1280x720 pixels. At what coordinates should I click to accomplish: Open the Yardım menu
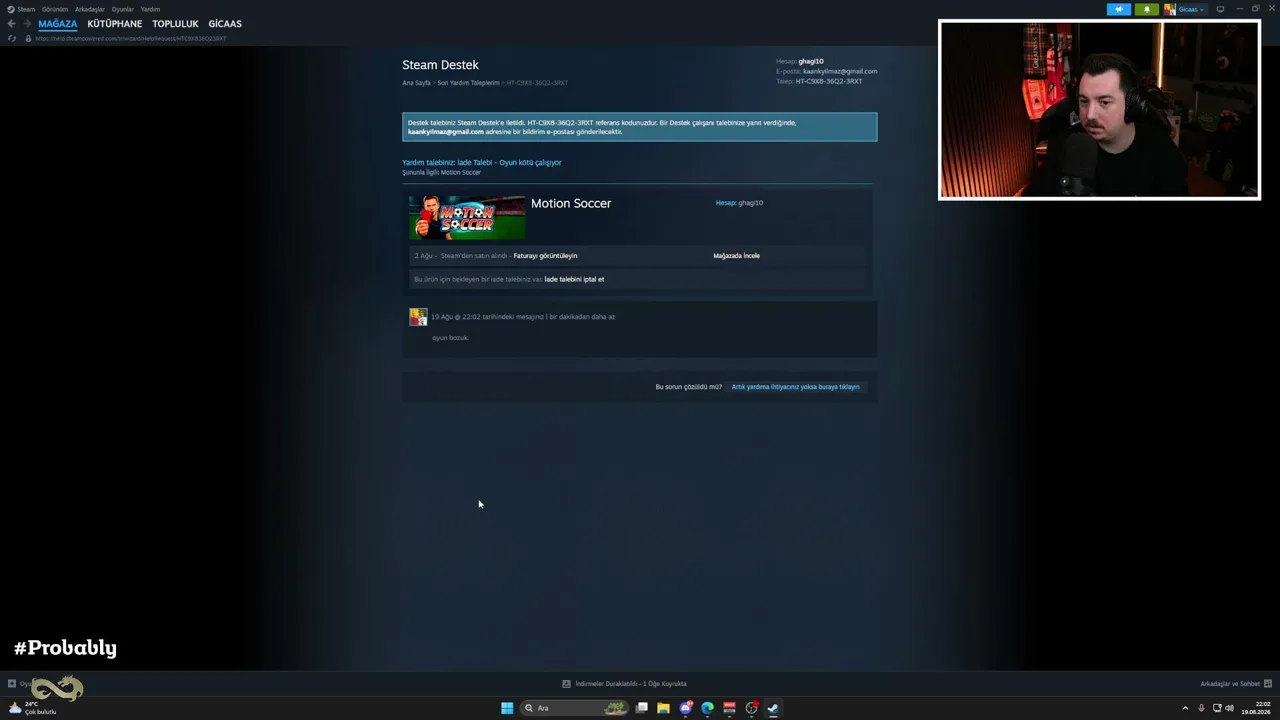(150, 9)
